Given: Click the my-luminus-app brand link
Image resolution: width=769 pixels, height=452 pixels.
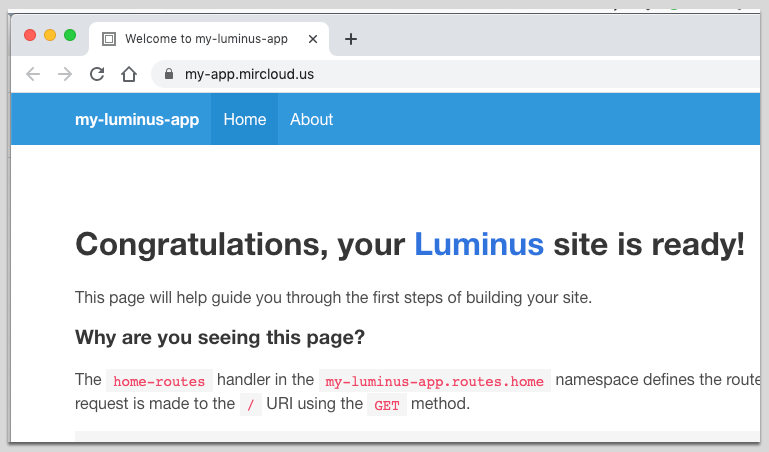Looking at the screenshot, I should tap(137, 119).
